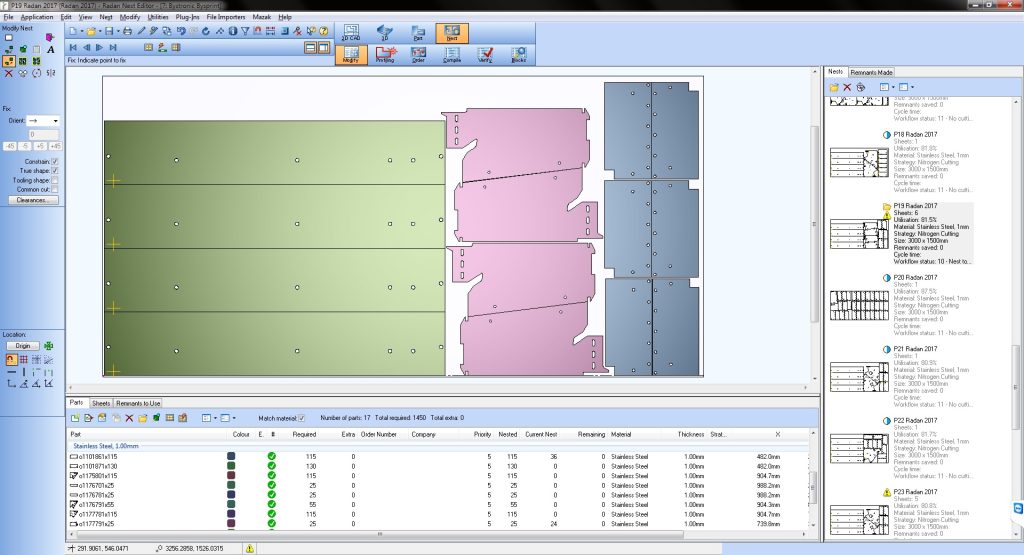This screenshot has width=1024, height=555.
Task: Switch to the Remnants to Use tab
Action: coord(139,402)
